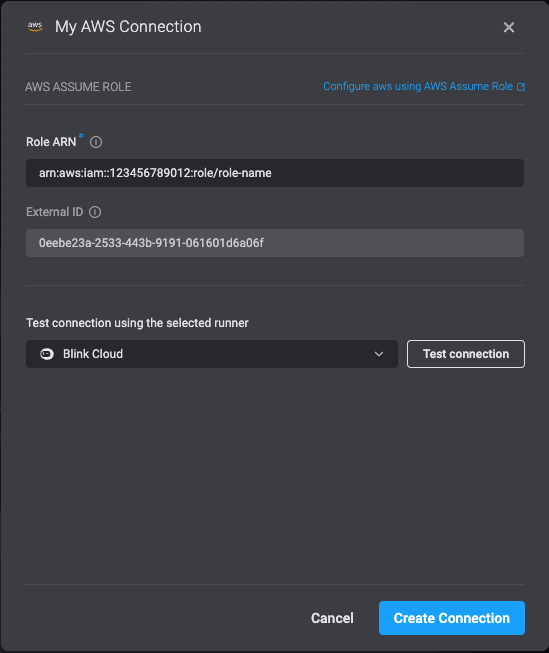549x653 pixels.
Task: Cancel the connection creation
Action: coord(332,618)
